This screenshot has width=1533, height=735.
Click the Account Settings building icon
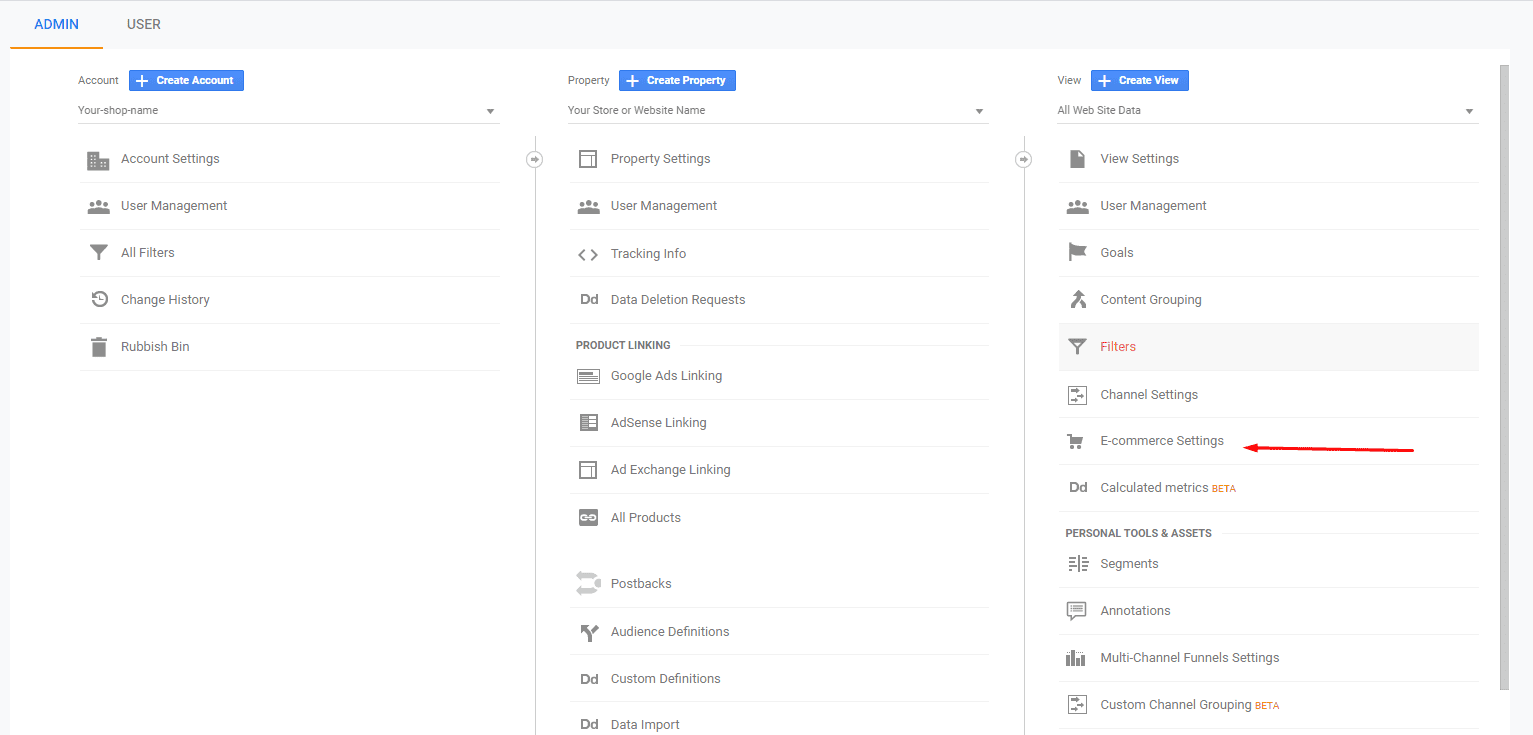[x=98, y=160]
